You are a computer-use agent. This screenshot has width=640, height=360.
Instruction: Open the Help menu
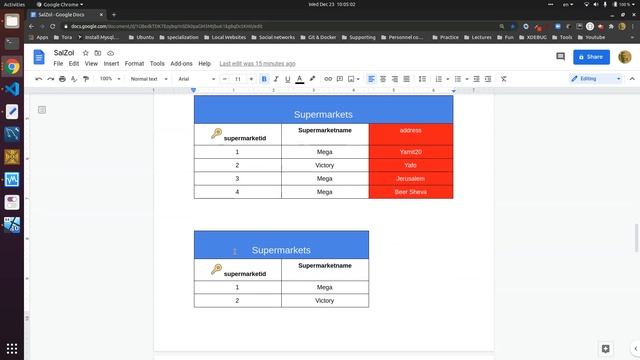tap(204, 64)
